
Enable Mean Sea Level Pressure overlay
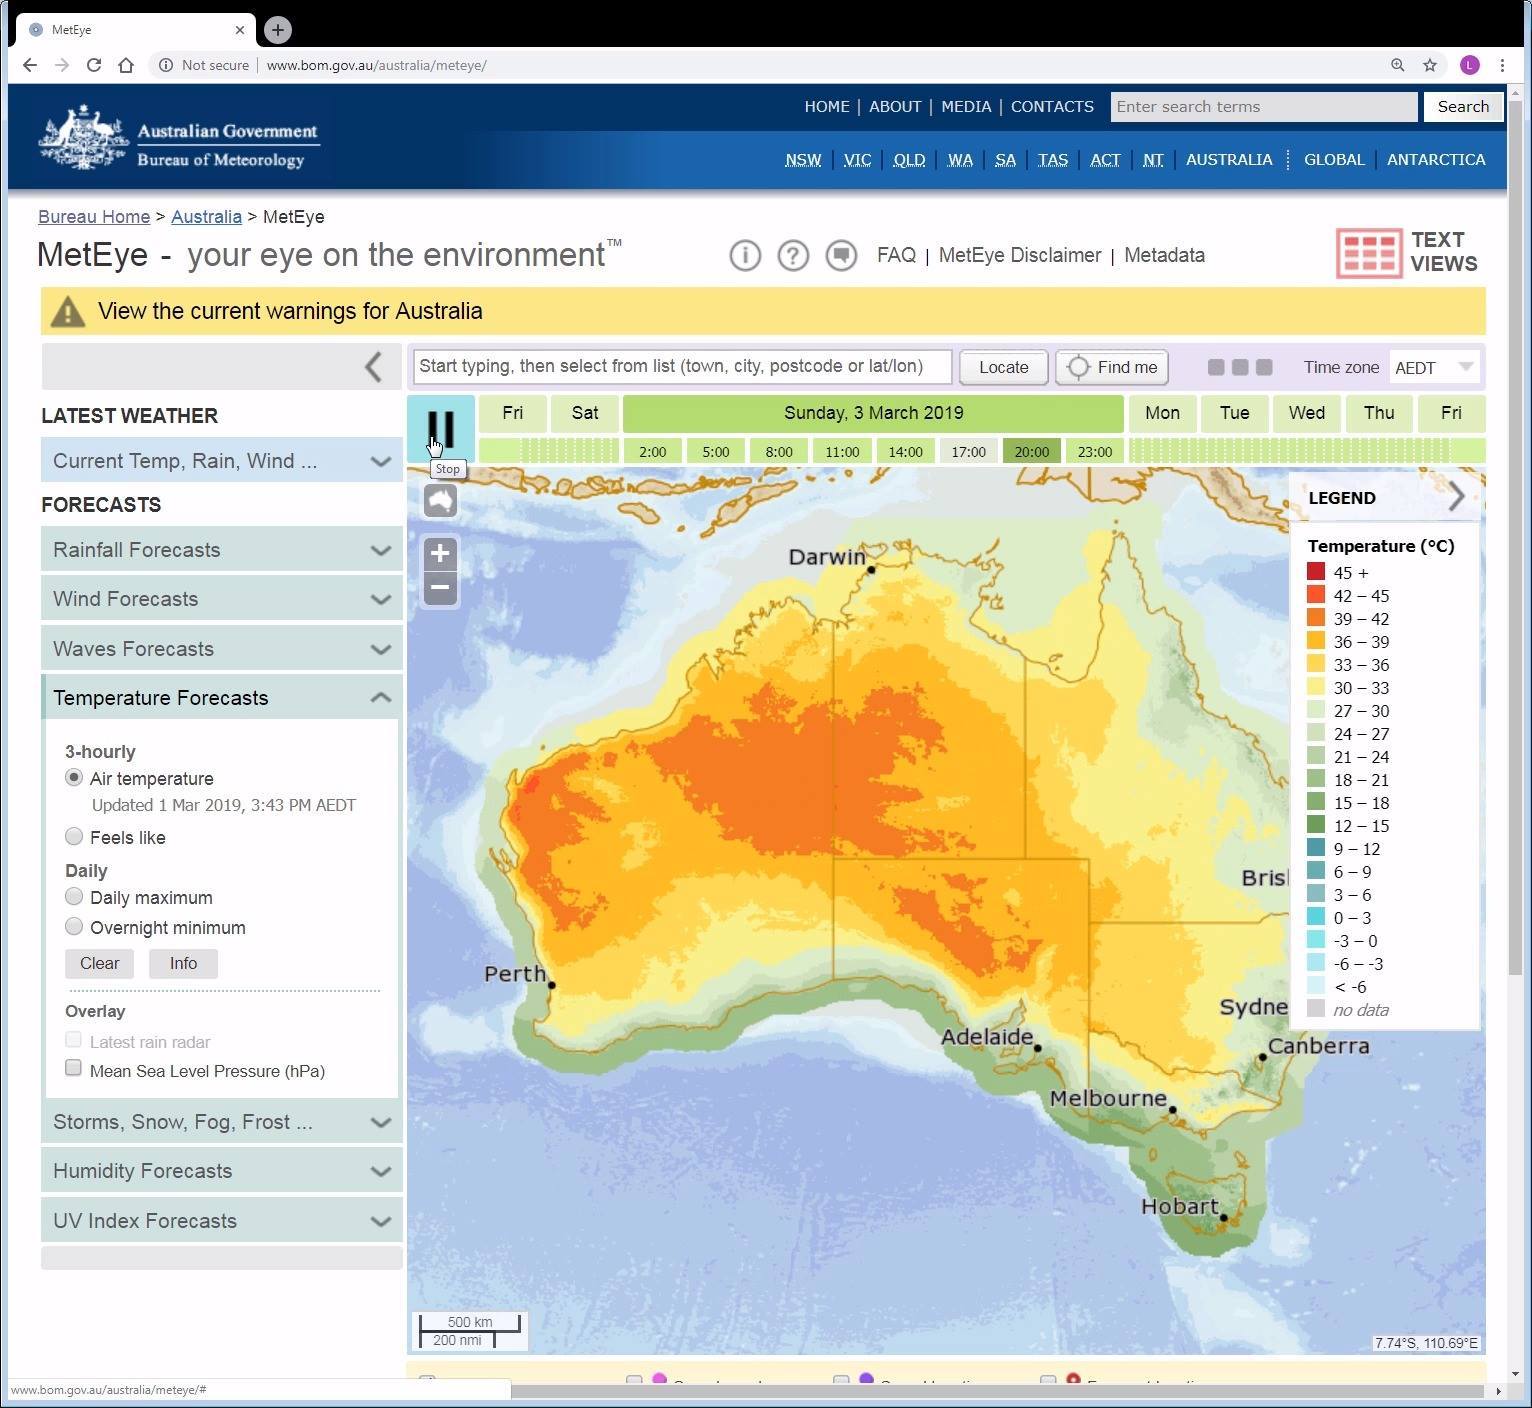coord(74,1068)
